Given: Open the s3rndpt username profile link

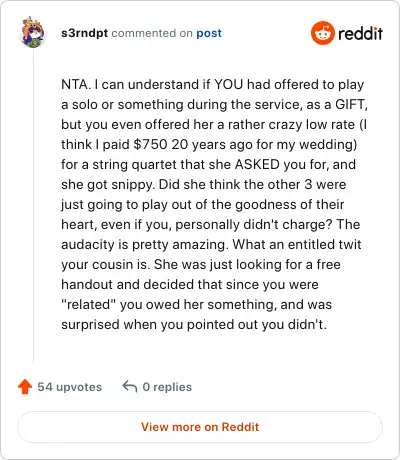Looking at the screenshot, I should (84, 33).
